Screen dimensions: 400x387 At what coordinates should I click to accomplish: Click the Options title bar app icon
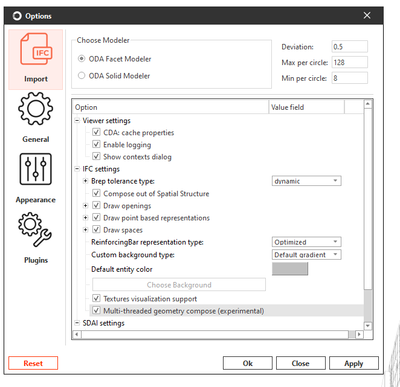(17, 16)
